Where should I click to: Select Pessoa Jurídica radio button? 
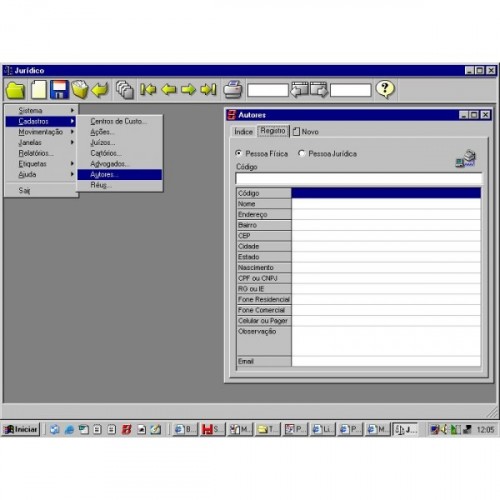301,153
